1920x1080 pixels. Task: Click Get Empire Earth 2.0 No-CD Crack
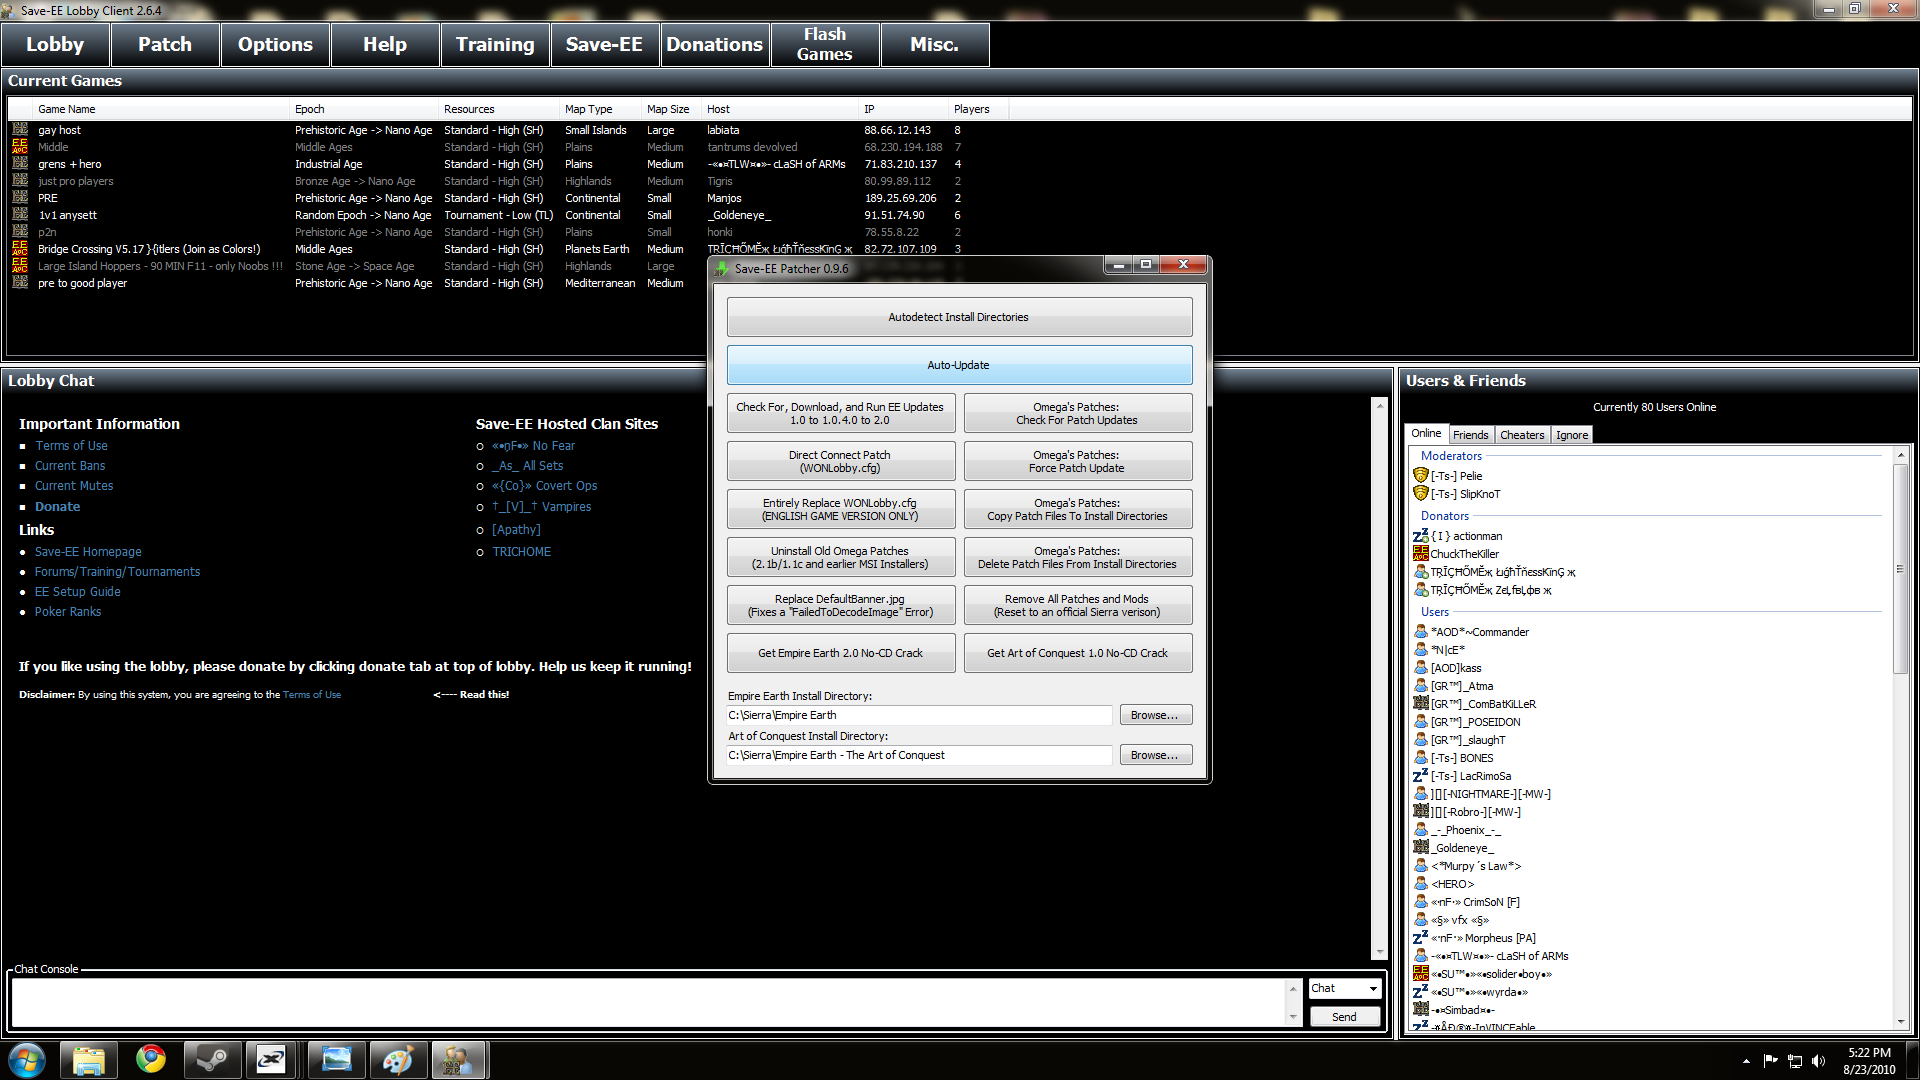(840, 653)
